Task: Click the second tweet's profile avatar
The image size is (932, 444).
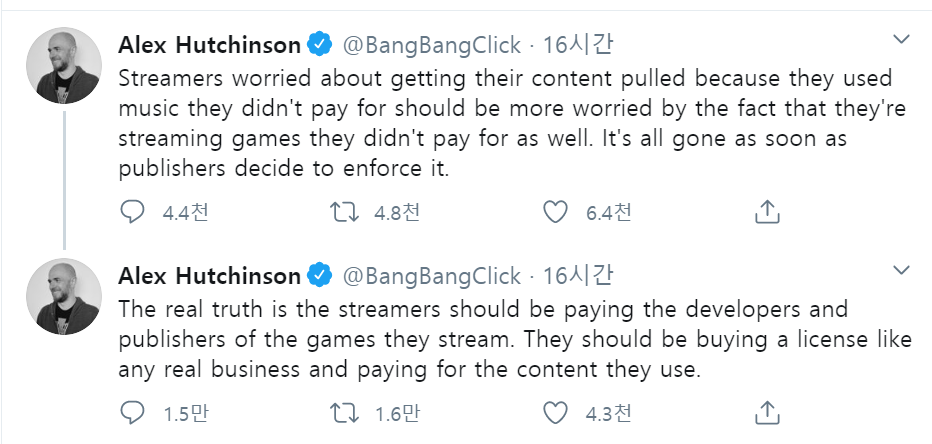Action: click(x=63, y=295)
